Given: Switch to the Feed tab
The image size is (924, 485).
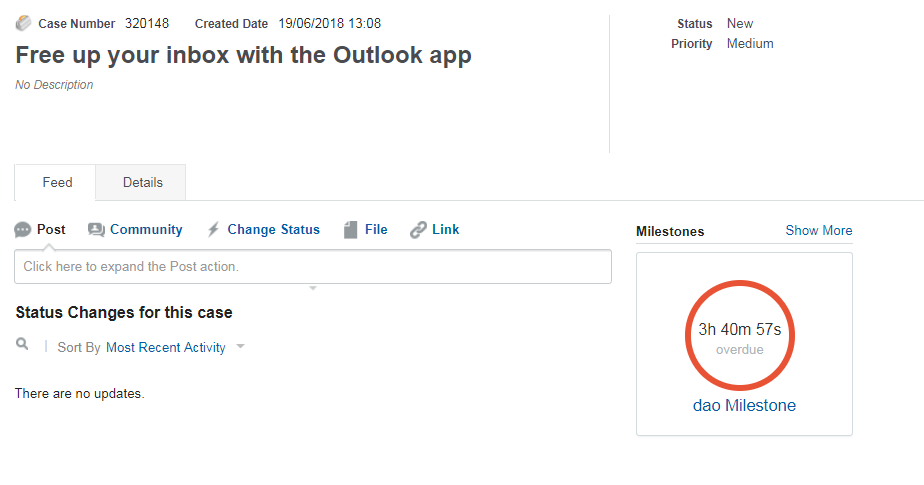Looking at the screenshot, I should (57, 183).
